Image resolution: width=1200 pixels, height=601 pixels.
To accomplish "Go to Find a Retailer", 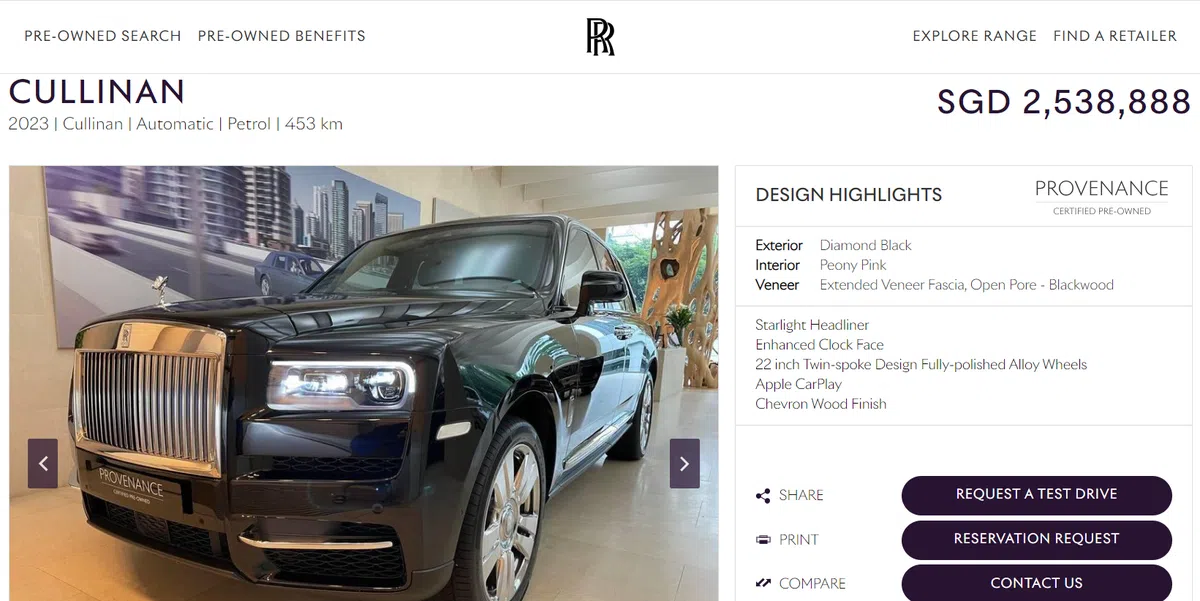I will (1115, 36).
